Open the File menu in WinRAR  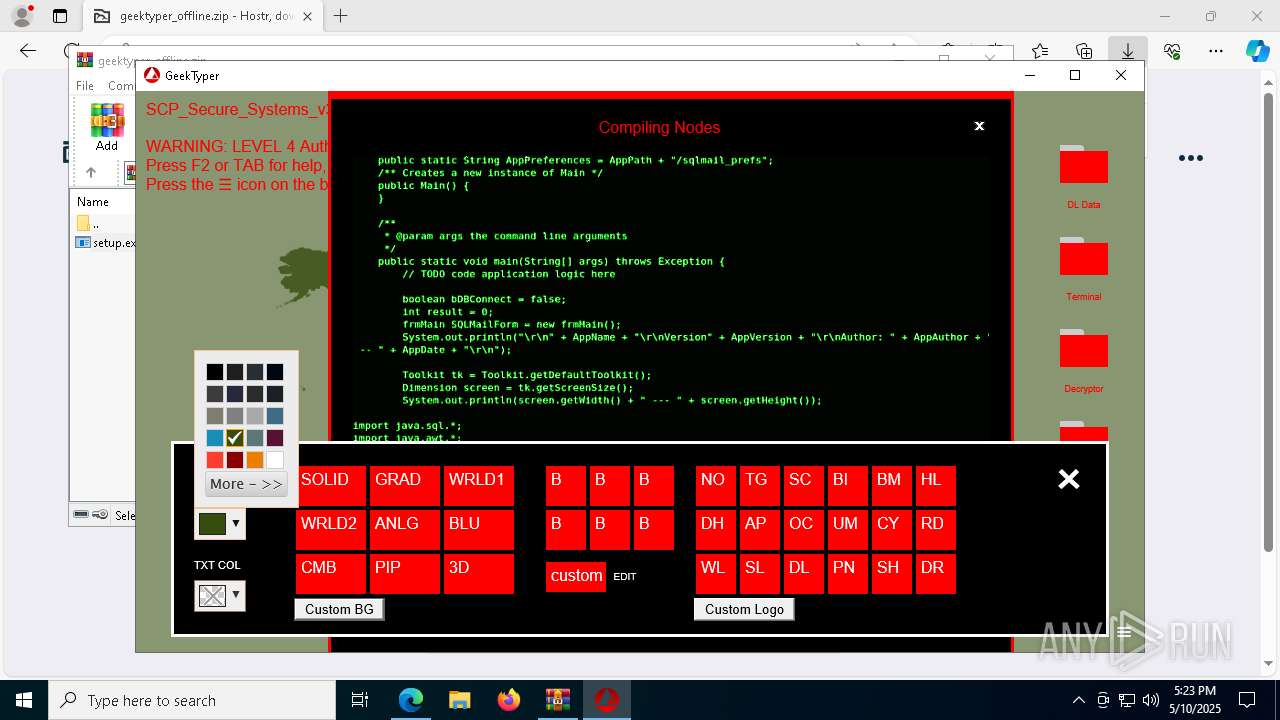(x=85, y=86)
